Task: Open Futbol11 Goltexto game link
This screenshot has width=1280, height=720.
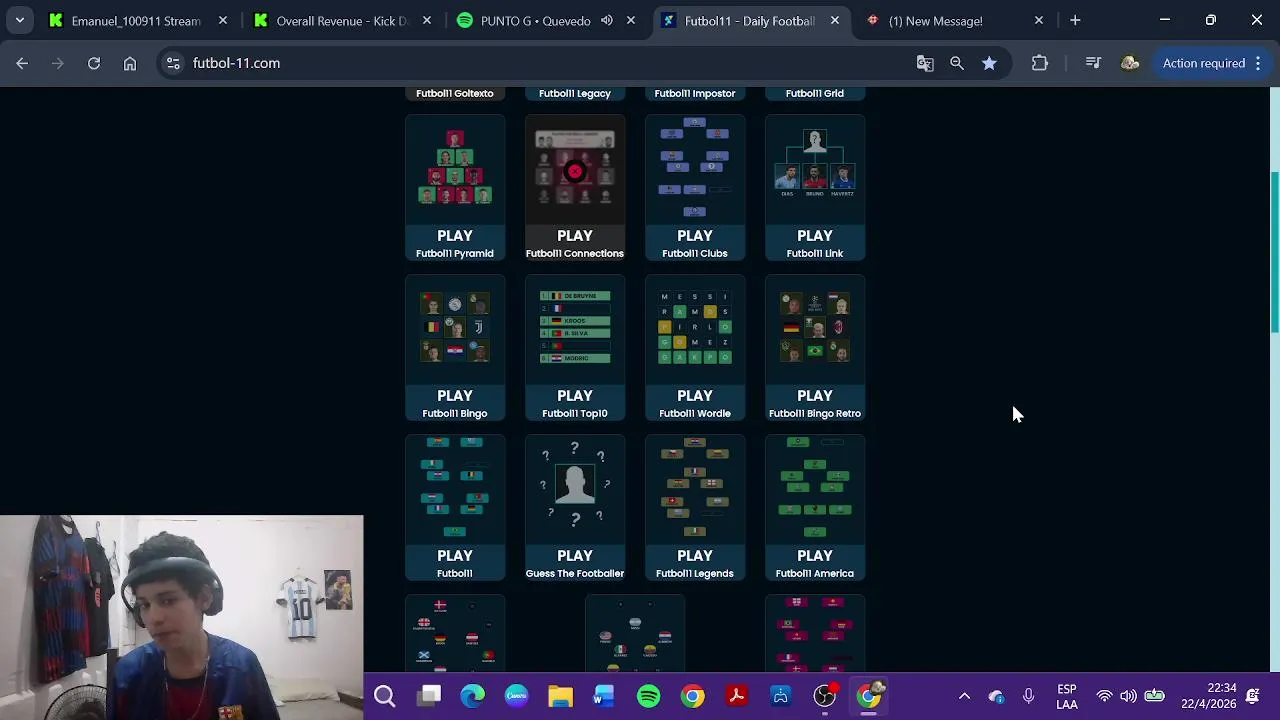Action: coord(455,93)
